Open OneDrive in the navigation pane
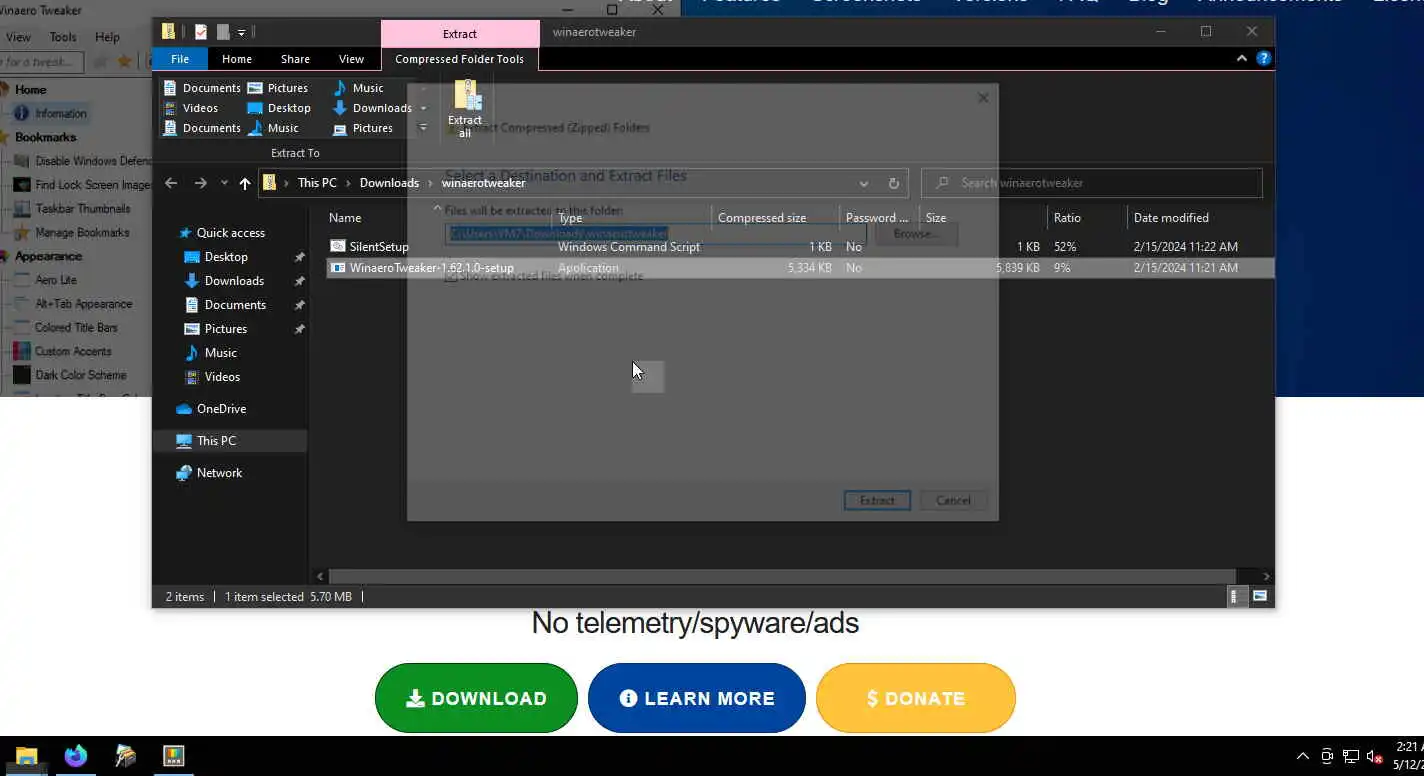This screenshot has width=1424, height=776. pos(221,409)
